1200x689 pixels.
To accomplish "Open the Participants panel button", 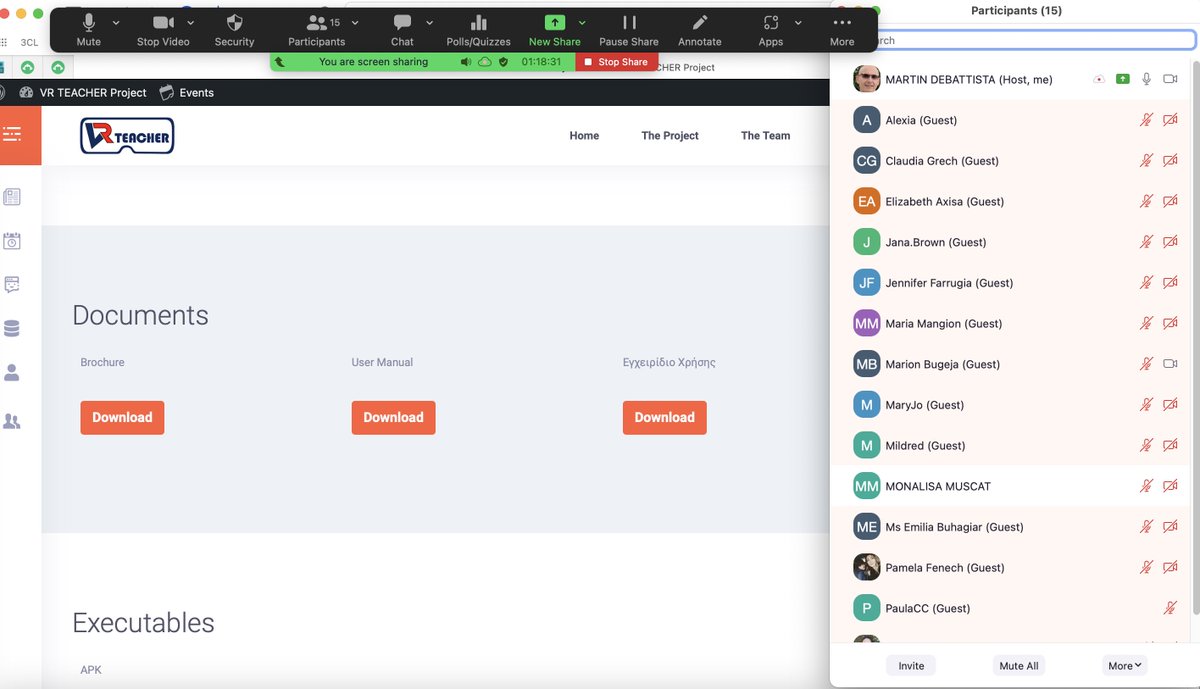I will [x=316, y=30].
